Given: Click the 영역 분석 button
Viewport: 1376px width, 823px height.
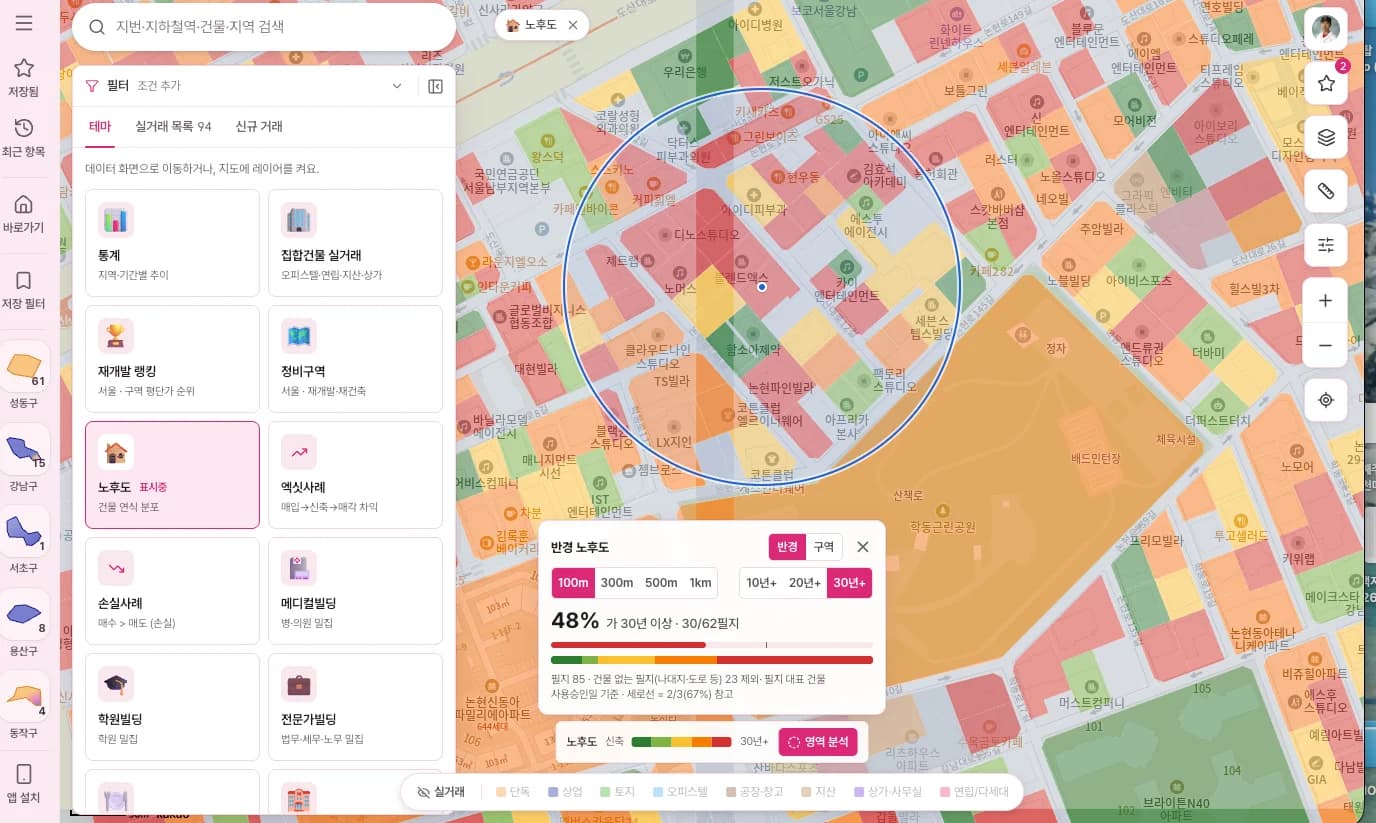Looking at the screenshot, I should pos(818,742).
